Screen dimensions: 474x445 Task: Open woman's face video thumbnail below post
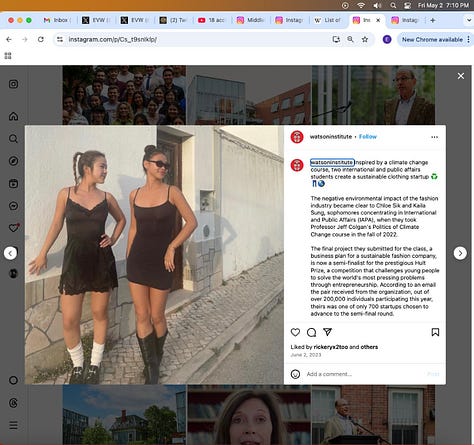coord(249,415)
